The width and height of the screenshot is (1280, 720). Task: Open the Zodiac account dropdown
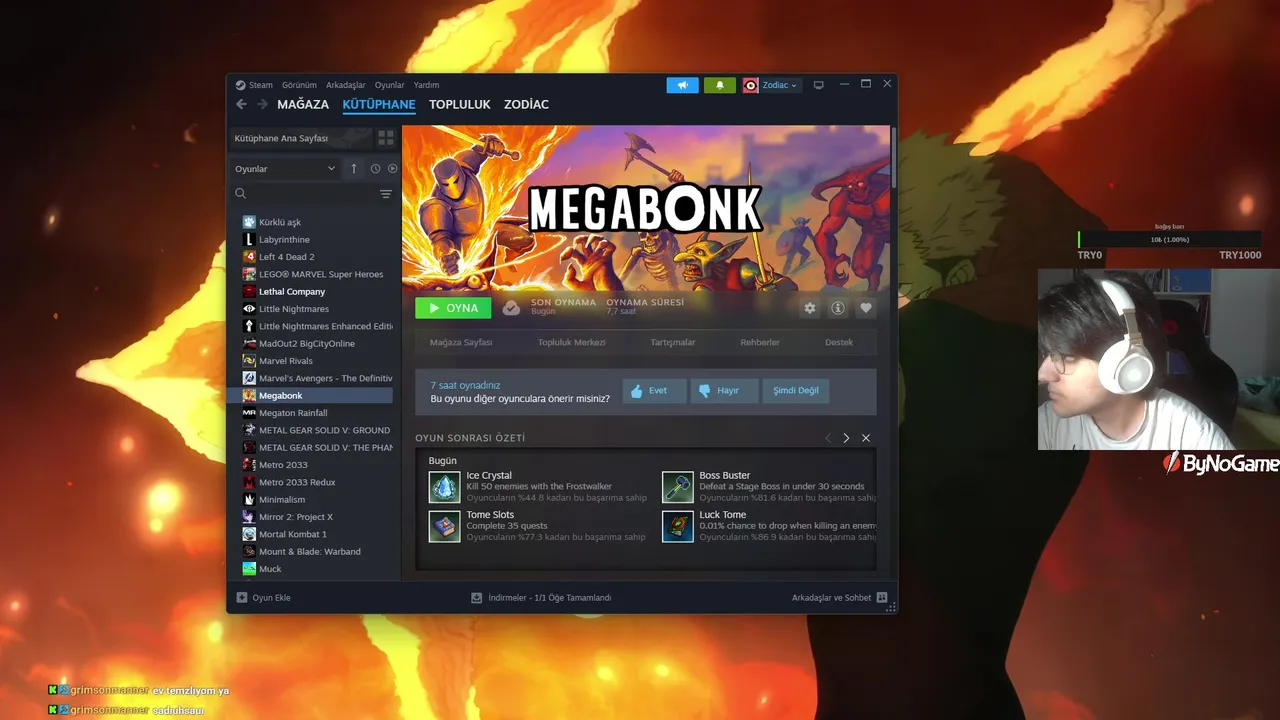click(x=771, y=85)
